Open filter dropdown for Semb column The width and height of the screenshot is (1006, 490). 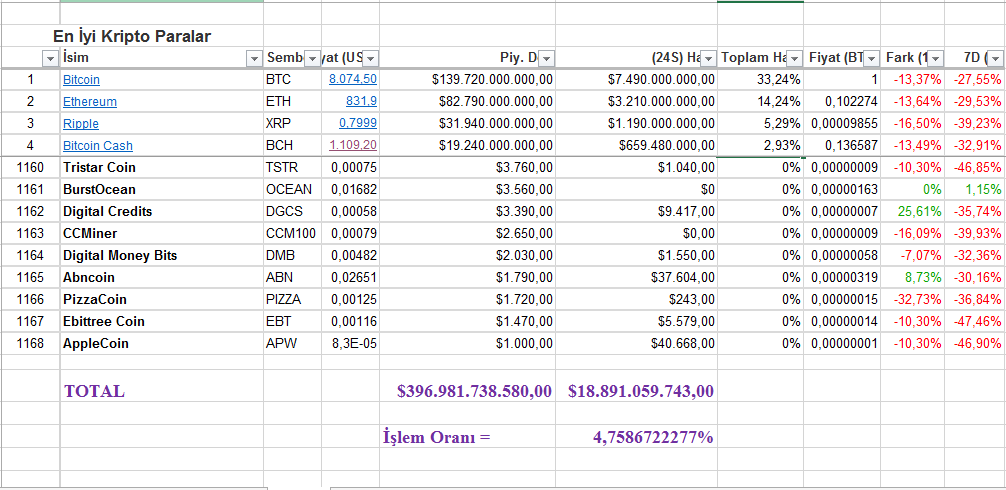[x=312, y=59]
